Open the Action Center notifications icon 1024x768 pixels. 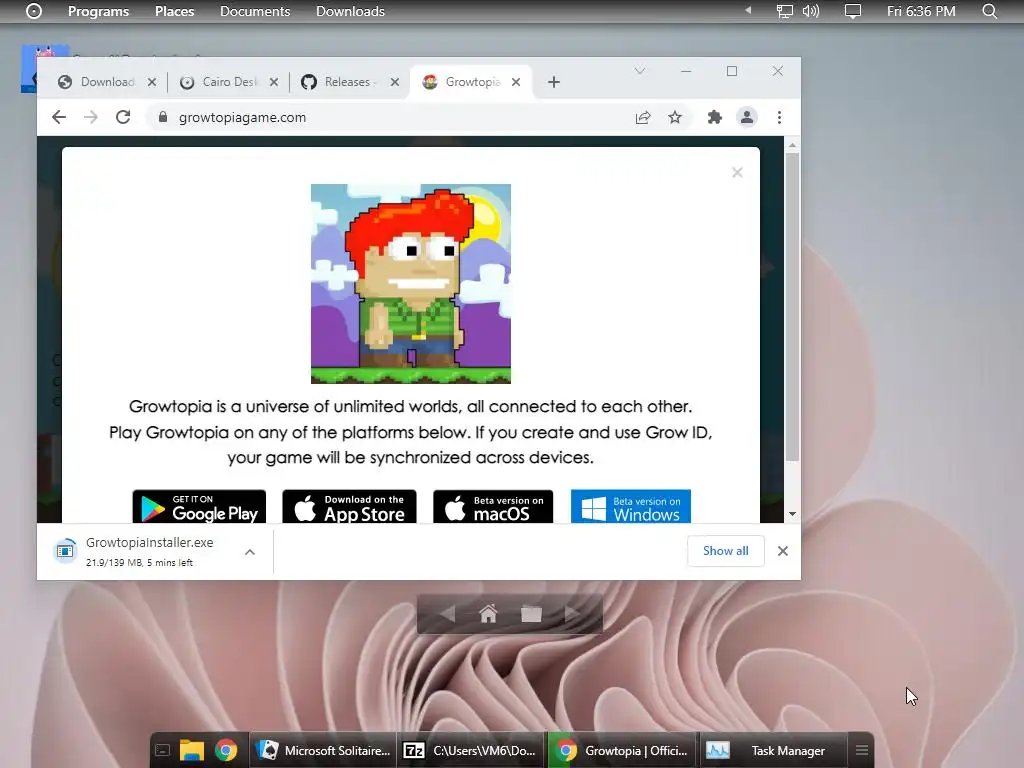(x=853, y=11)
